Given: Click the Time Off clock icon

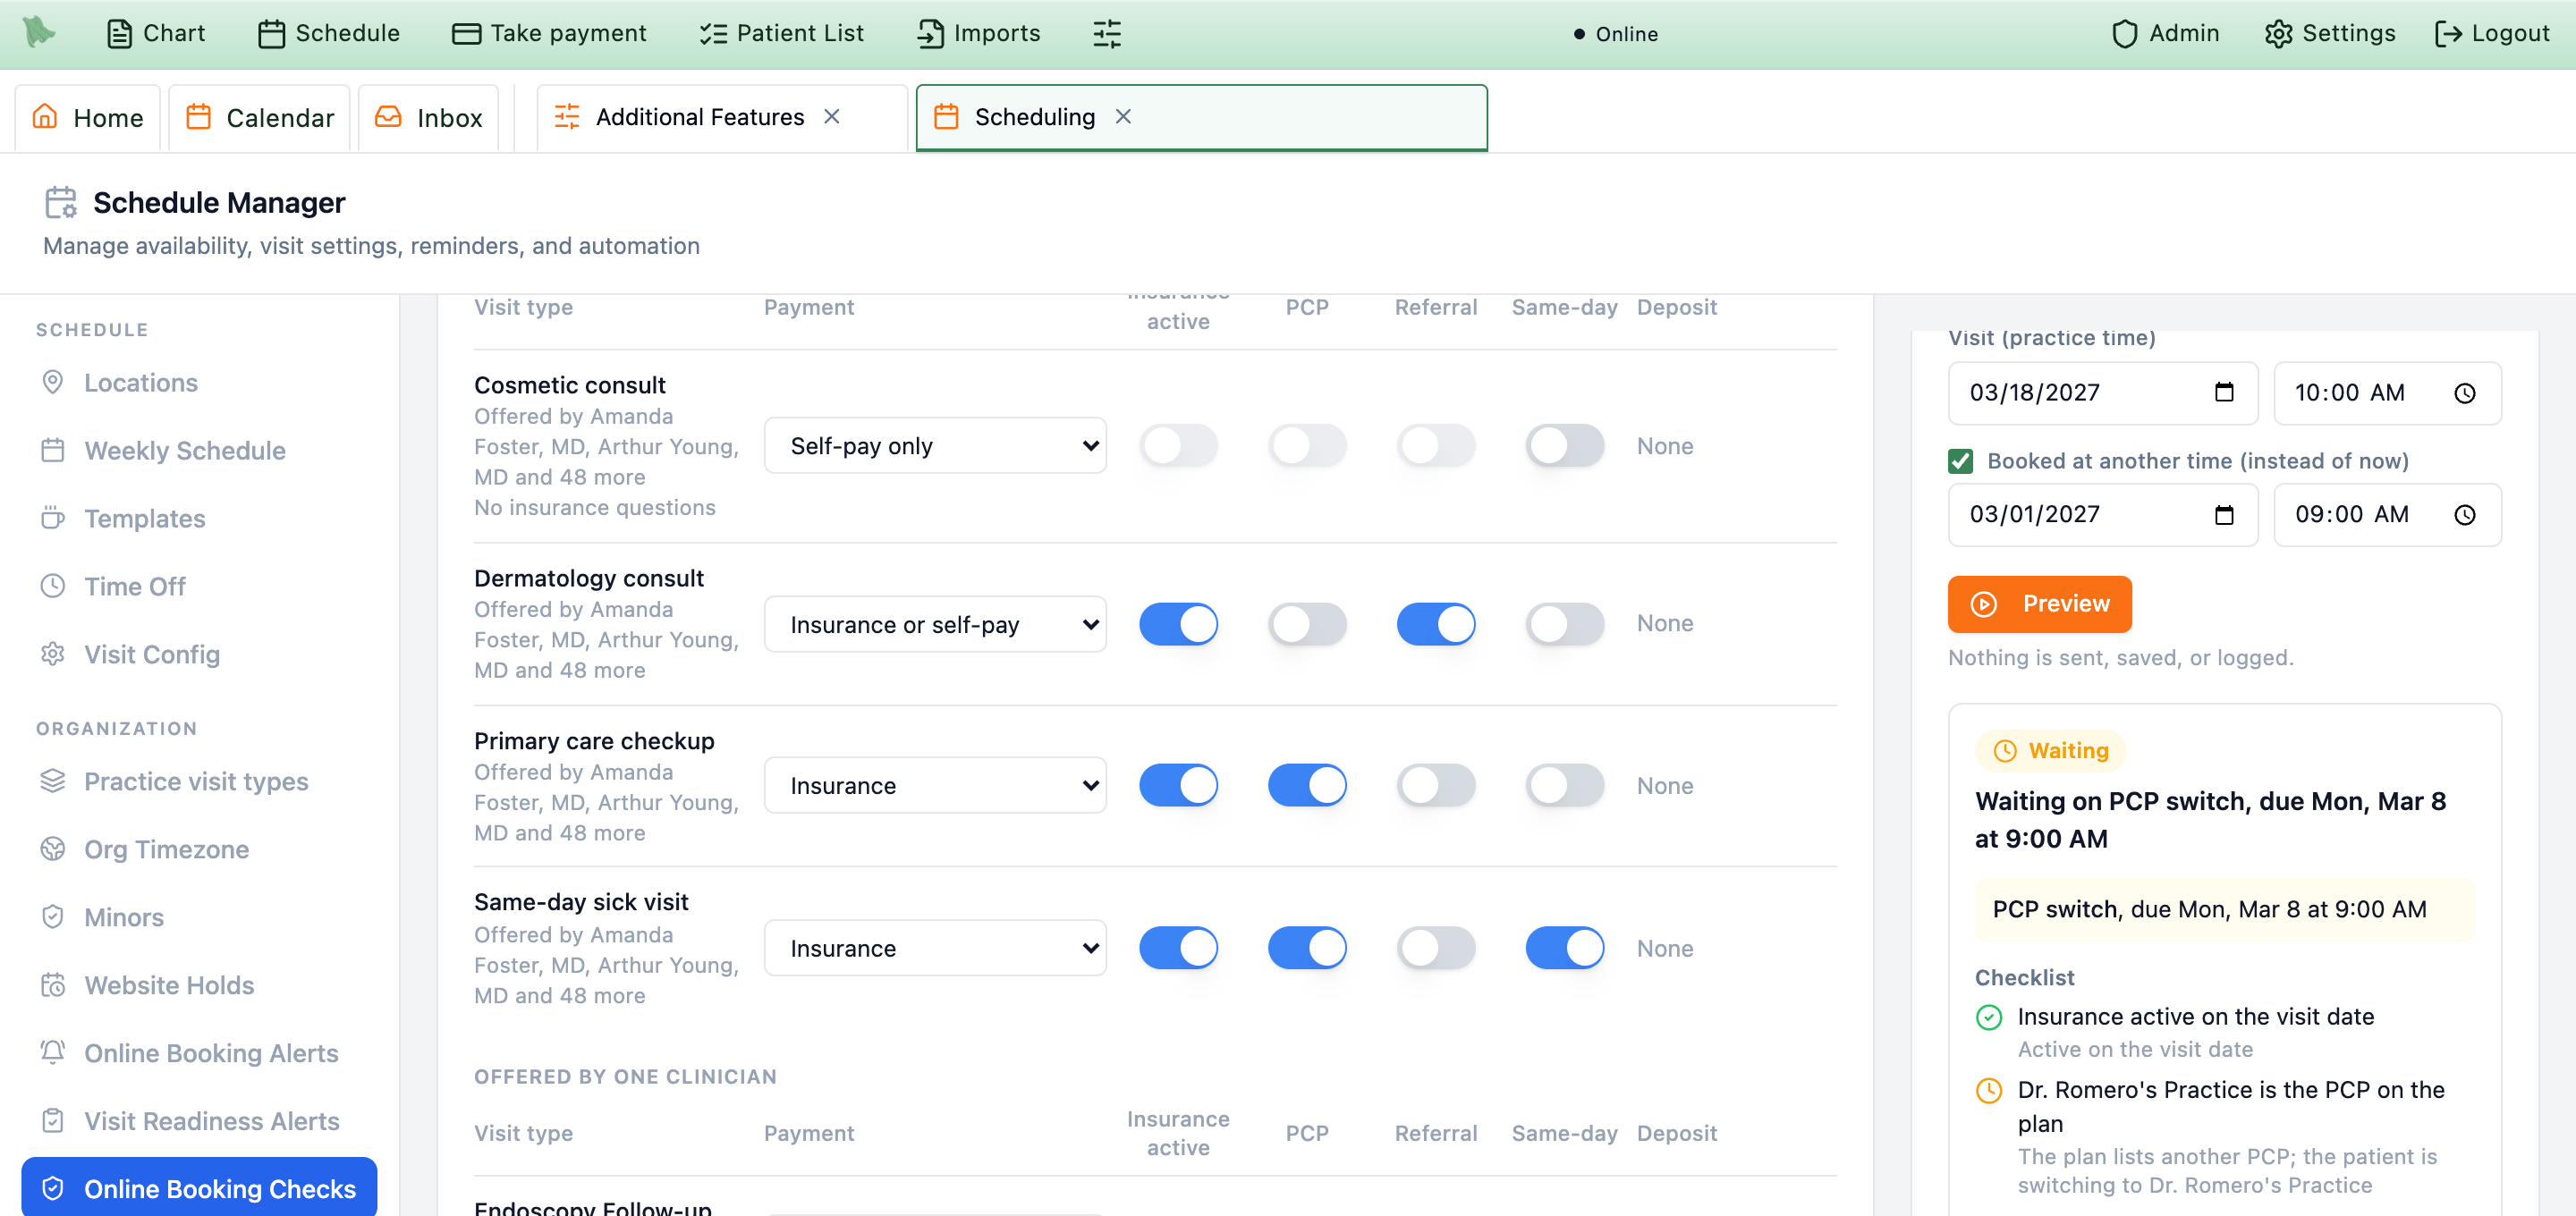Looking at the screenshot, I should coord(53,585).
